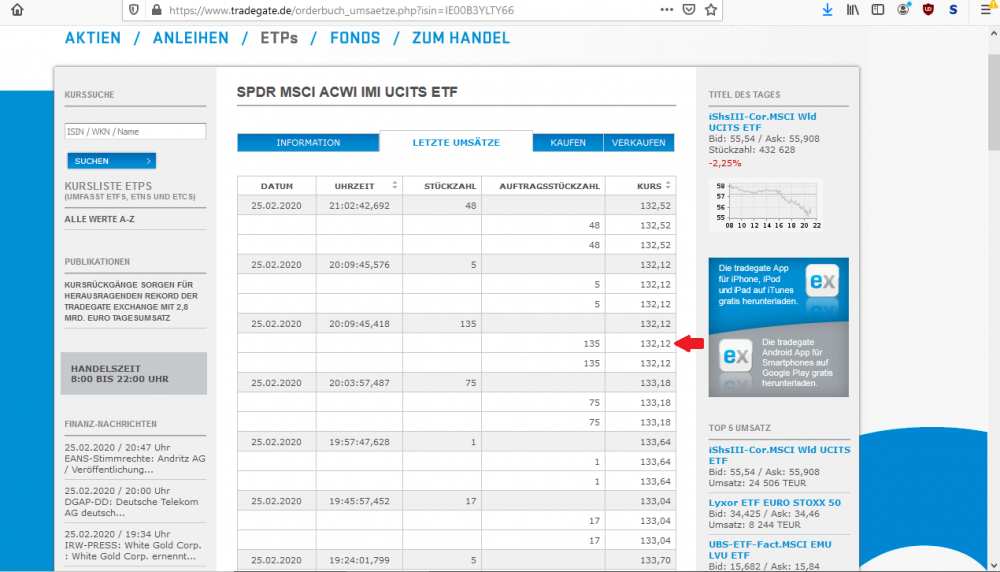Select time cell 19:24:01,799
Image resolution: width=1000 pixels, height=572 pixels.
click(359, 560)
